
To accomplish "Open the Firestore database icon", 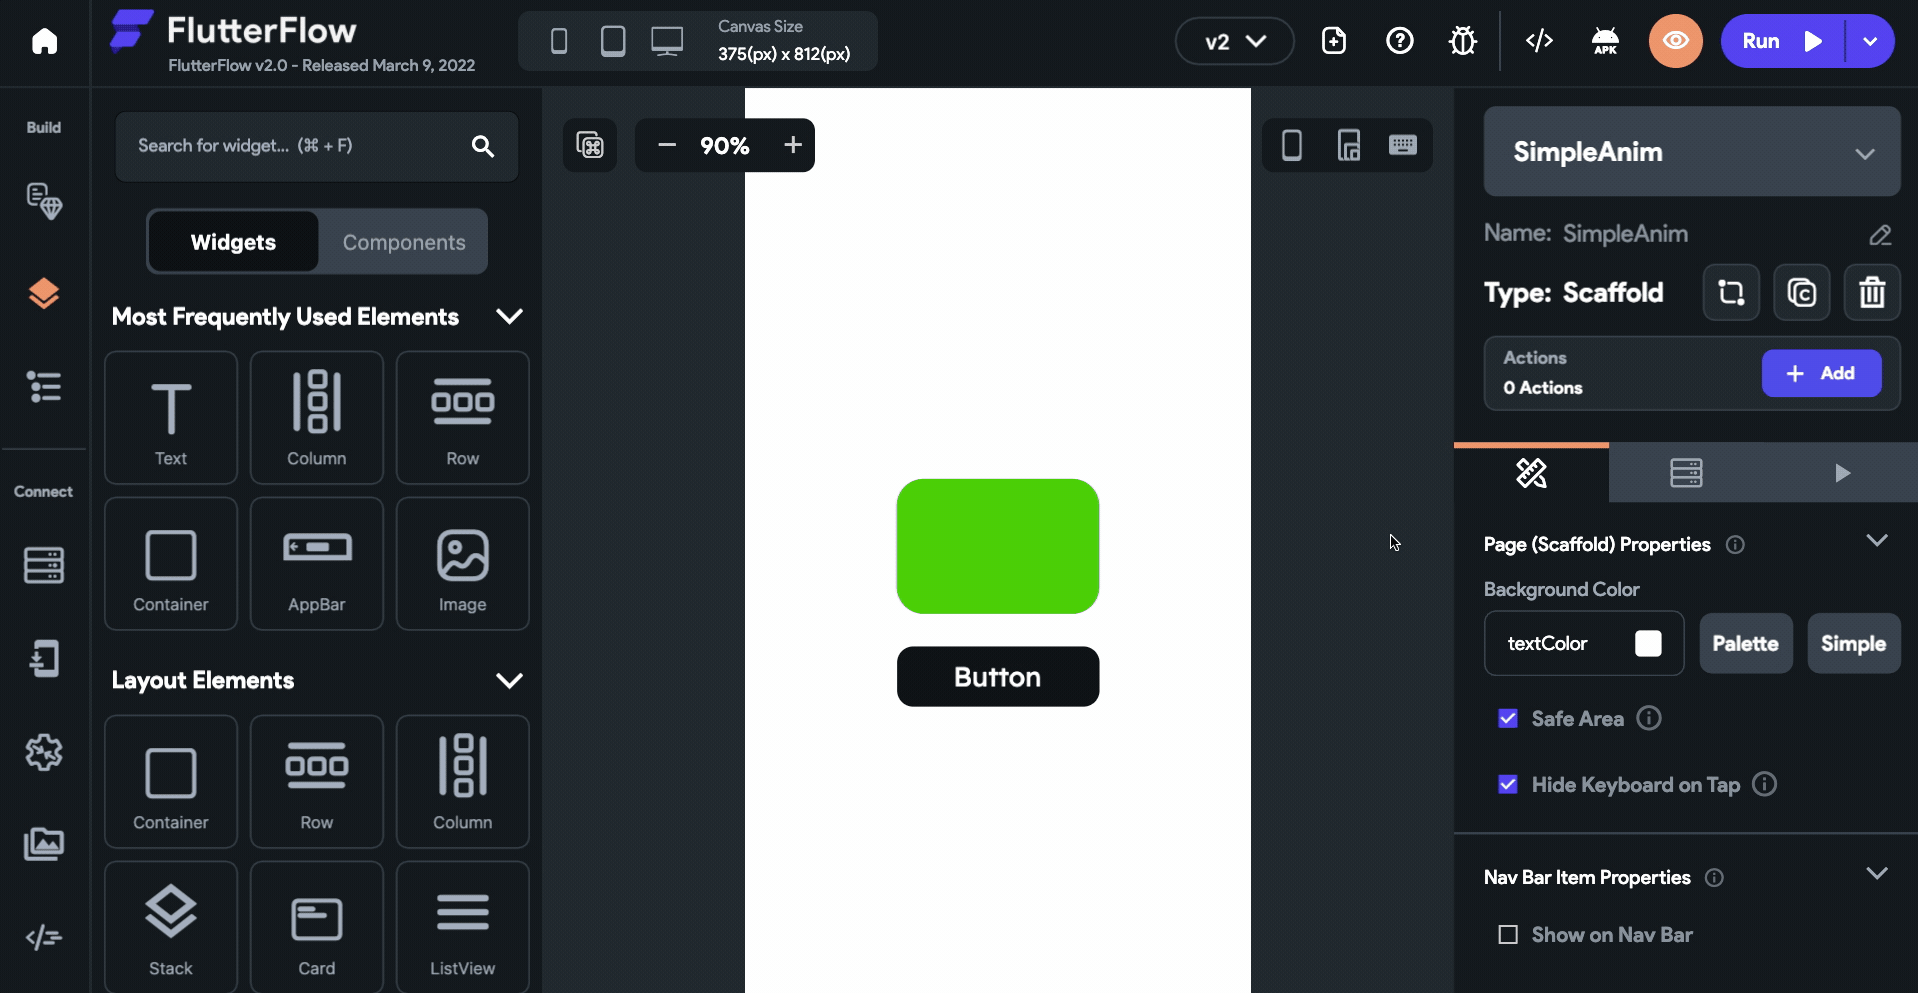I will click(44, 565).
